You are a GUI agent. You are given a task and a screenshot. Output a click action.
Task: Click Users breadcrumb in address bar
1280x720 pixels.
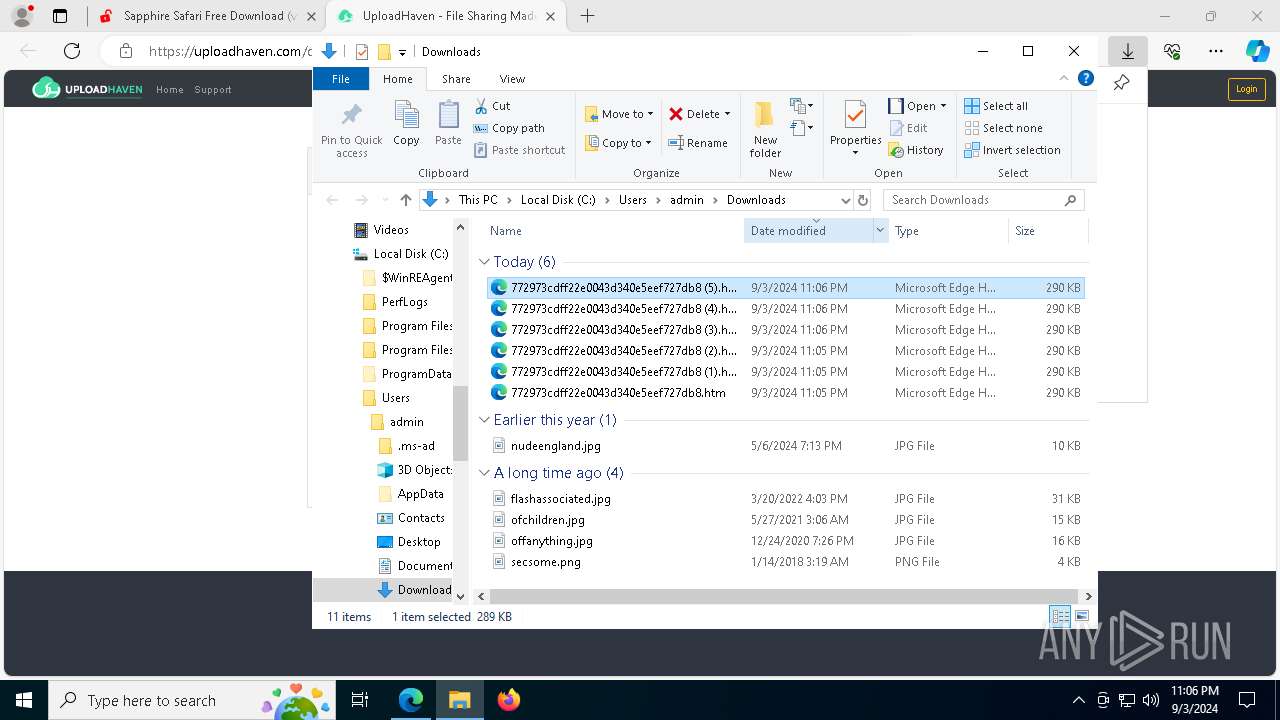coord(632,200)
